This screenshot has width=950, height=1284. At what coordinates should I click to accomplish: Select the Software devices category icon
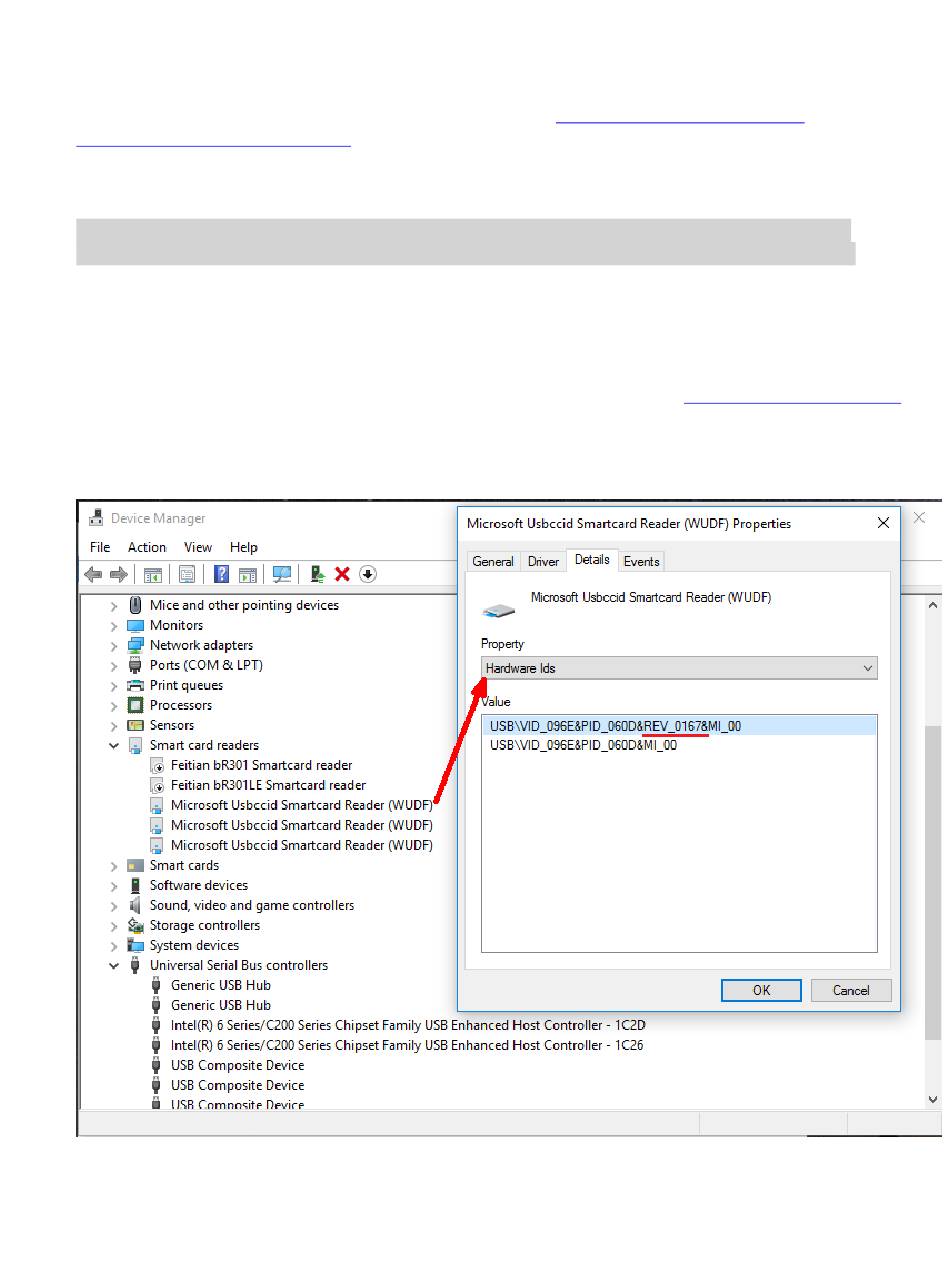[x=136, y=885]
